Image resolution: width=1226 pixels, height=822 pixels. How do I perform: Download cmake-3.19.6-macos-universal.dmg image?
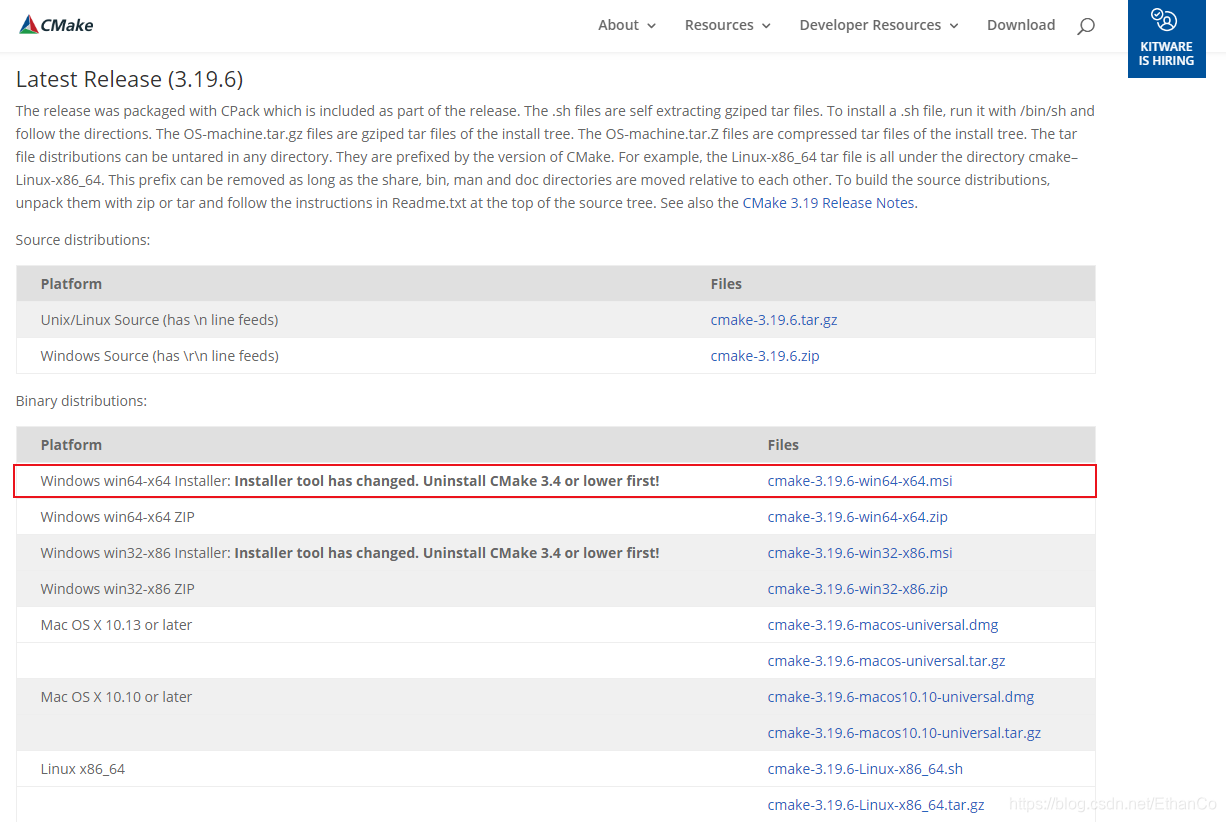coord(883,625)
